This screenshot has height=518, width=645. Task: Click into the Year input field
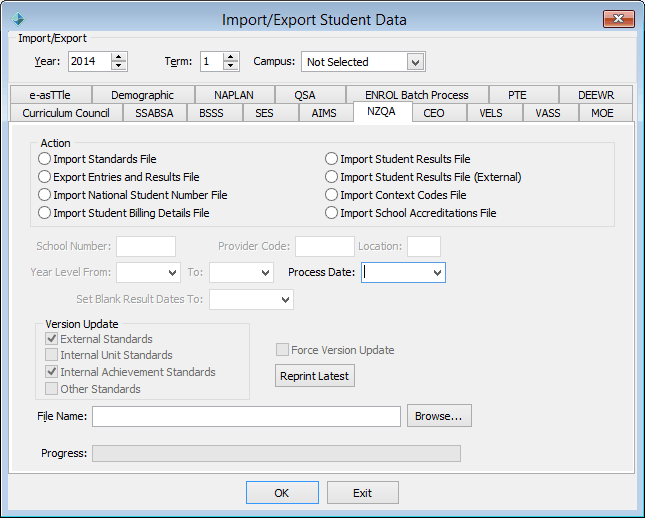[90, 61]
